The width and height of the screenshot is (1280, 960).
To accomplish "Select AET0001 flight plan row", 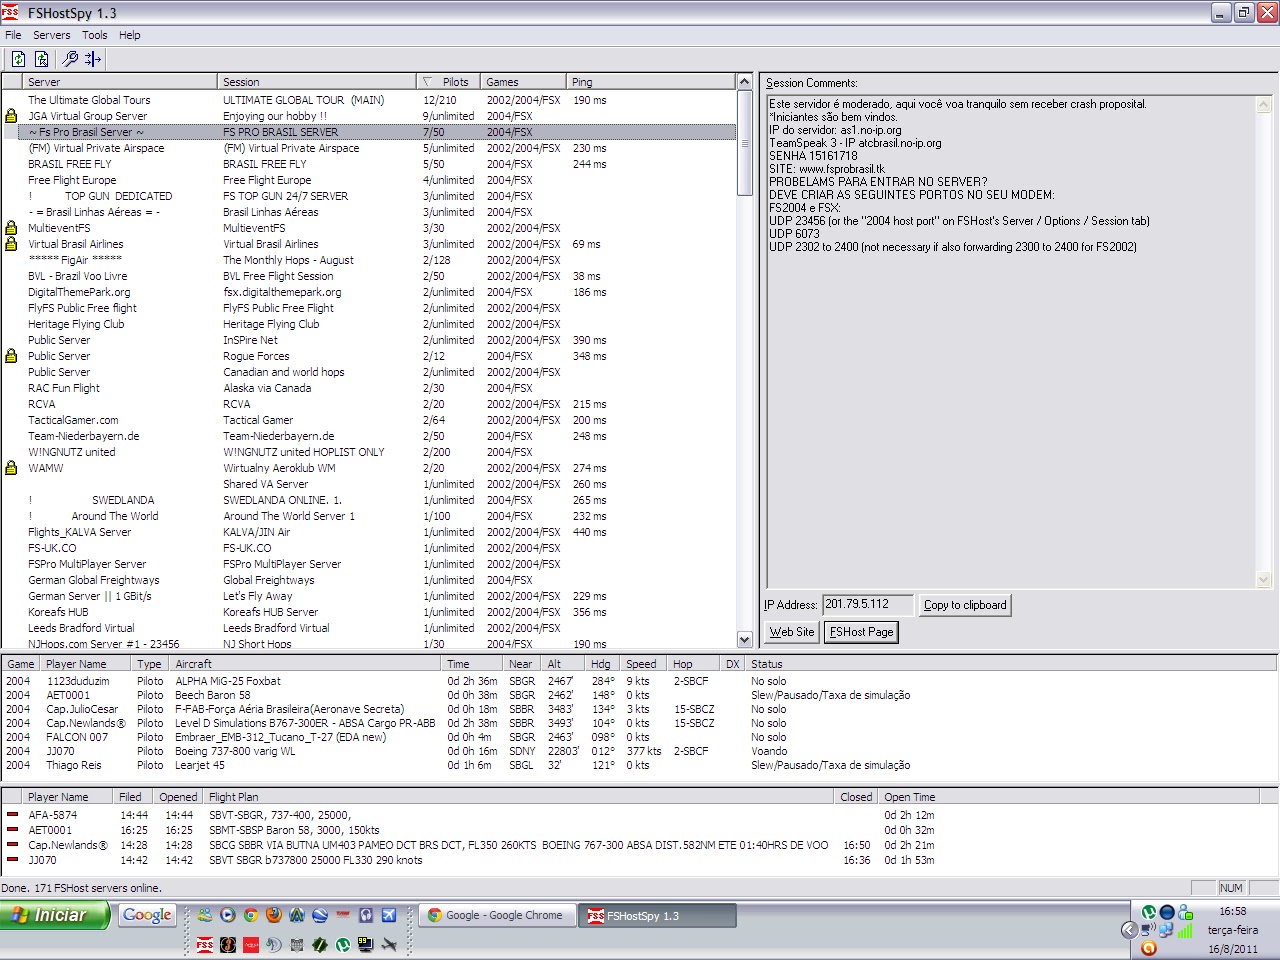I will (x=639, y=830).
